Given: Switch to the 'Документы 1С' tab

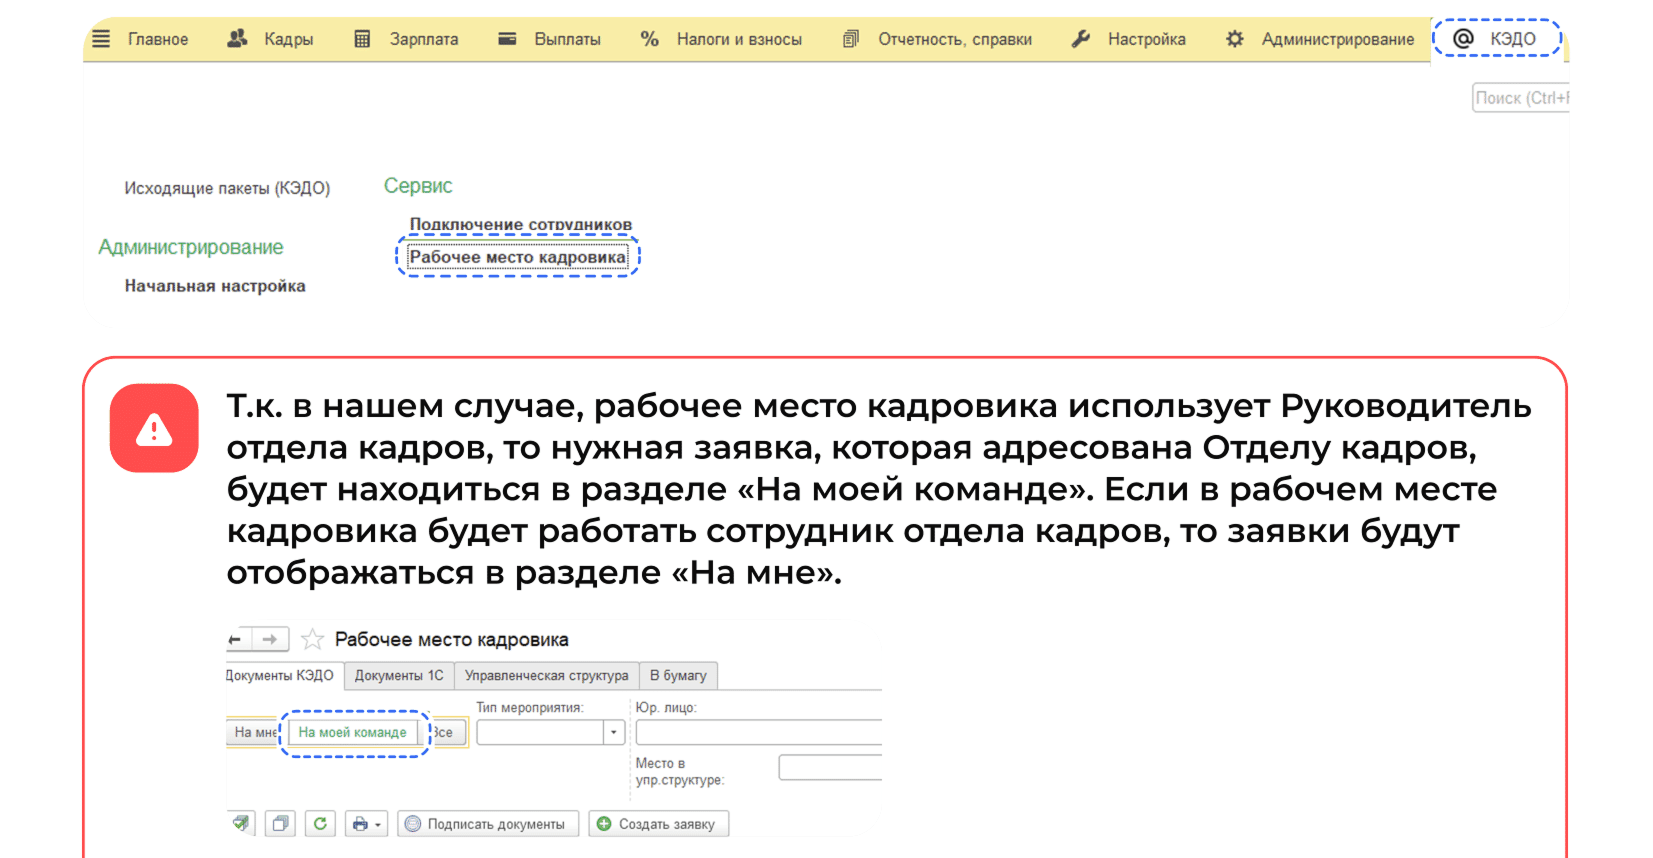Looking at the screenshot, I should 398,676.
